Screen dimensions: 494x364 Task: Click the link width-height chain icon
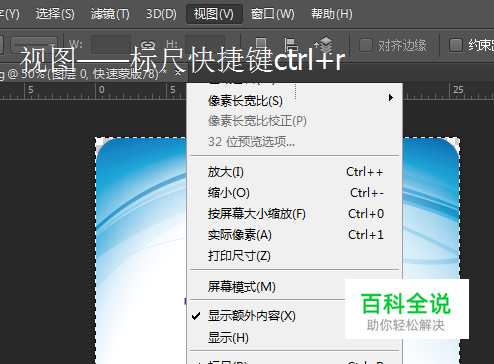click(x=148, y=45)
